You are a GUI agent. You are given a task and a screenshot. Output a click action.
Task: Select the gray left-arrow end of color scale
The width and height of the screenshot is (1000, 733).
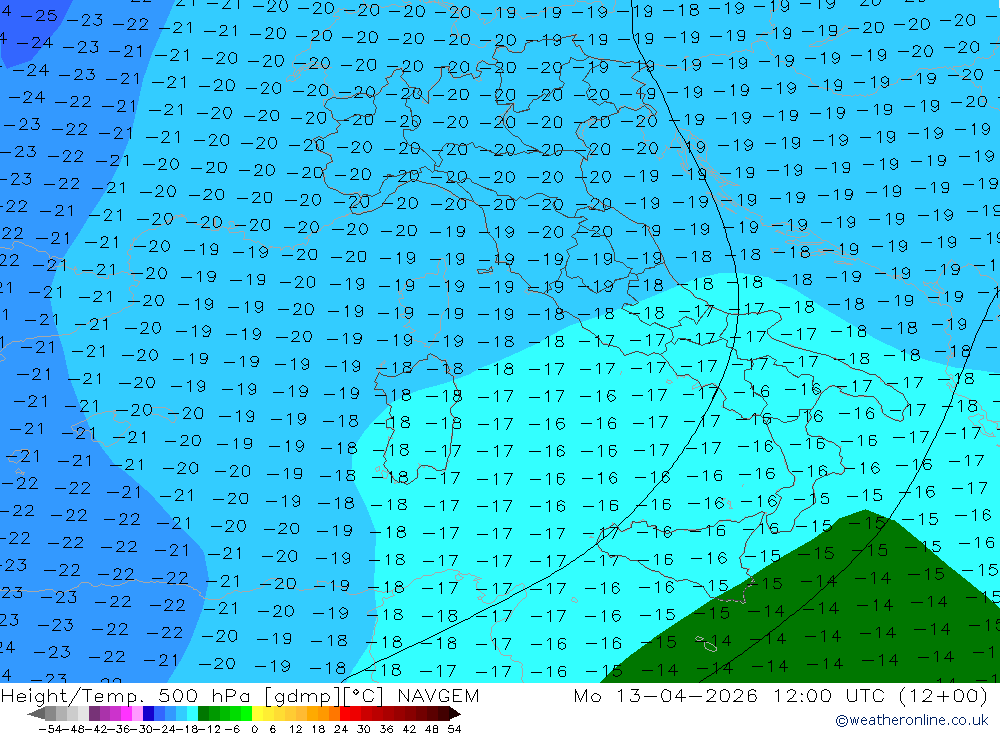coord(36,714)
